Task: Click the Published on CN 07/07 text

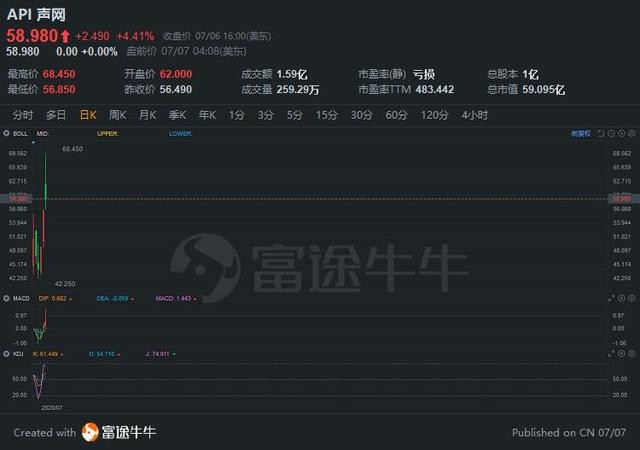Action: coord(569,433)
